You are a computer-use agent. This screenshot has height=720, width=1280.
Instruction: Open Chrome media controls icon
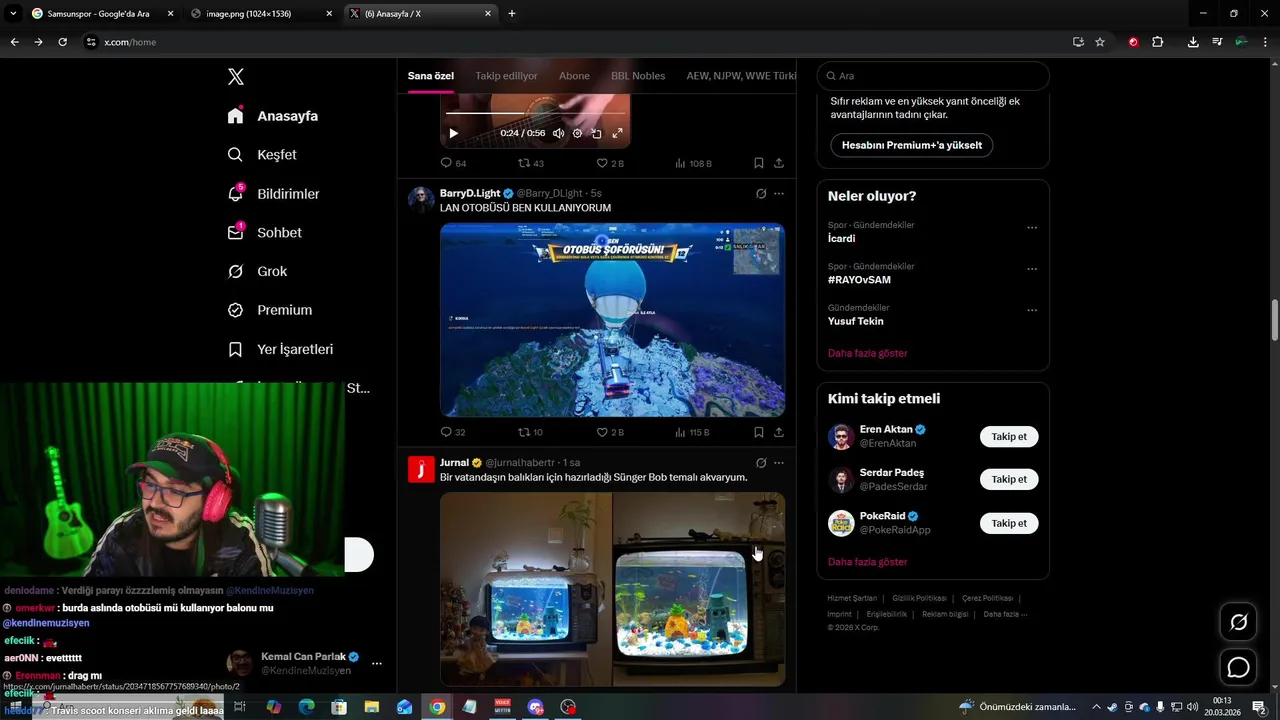point(1217,42)
